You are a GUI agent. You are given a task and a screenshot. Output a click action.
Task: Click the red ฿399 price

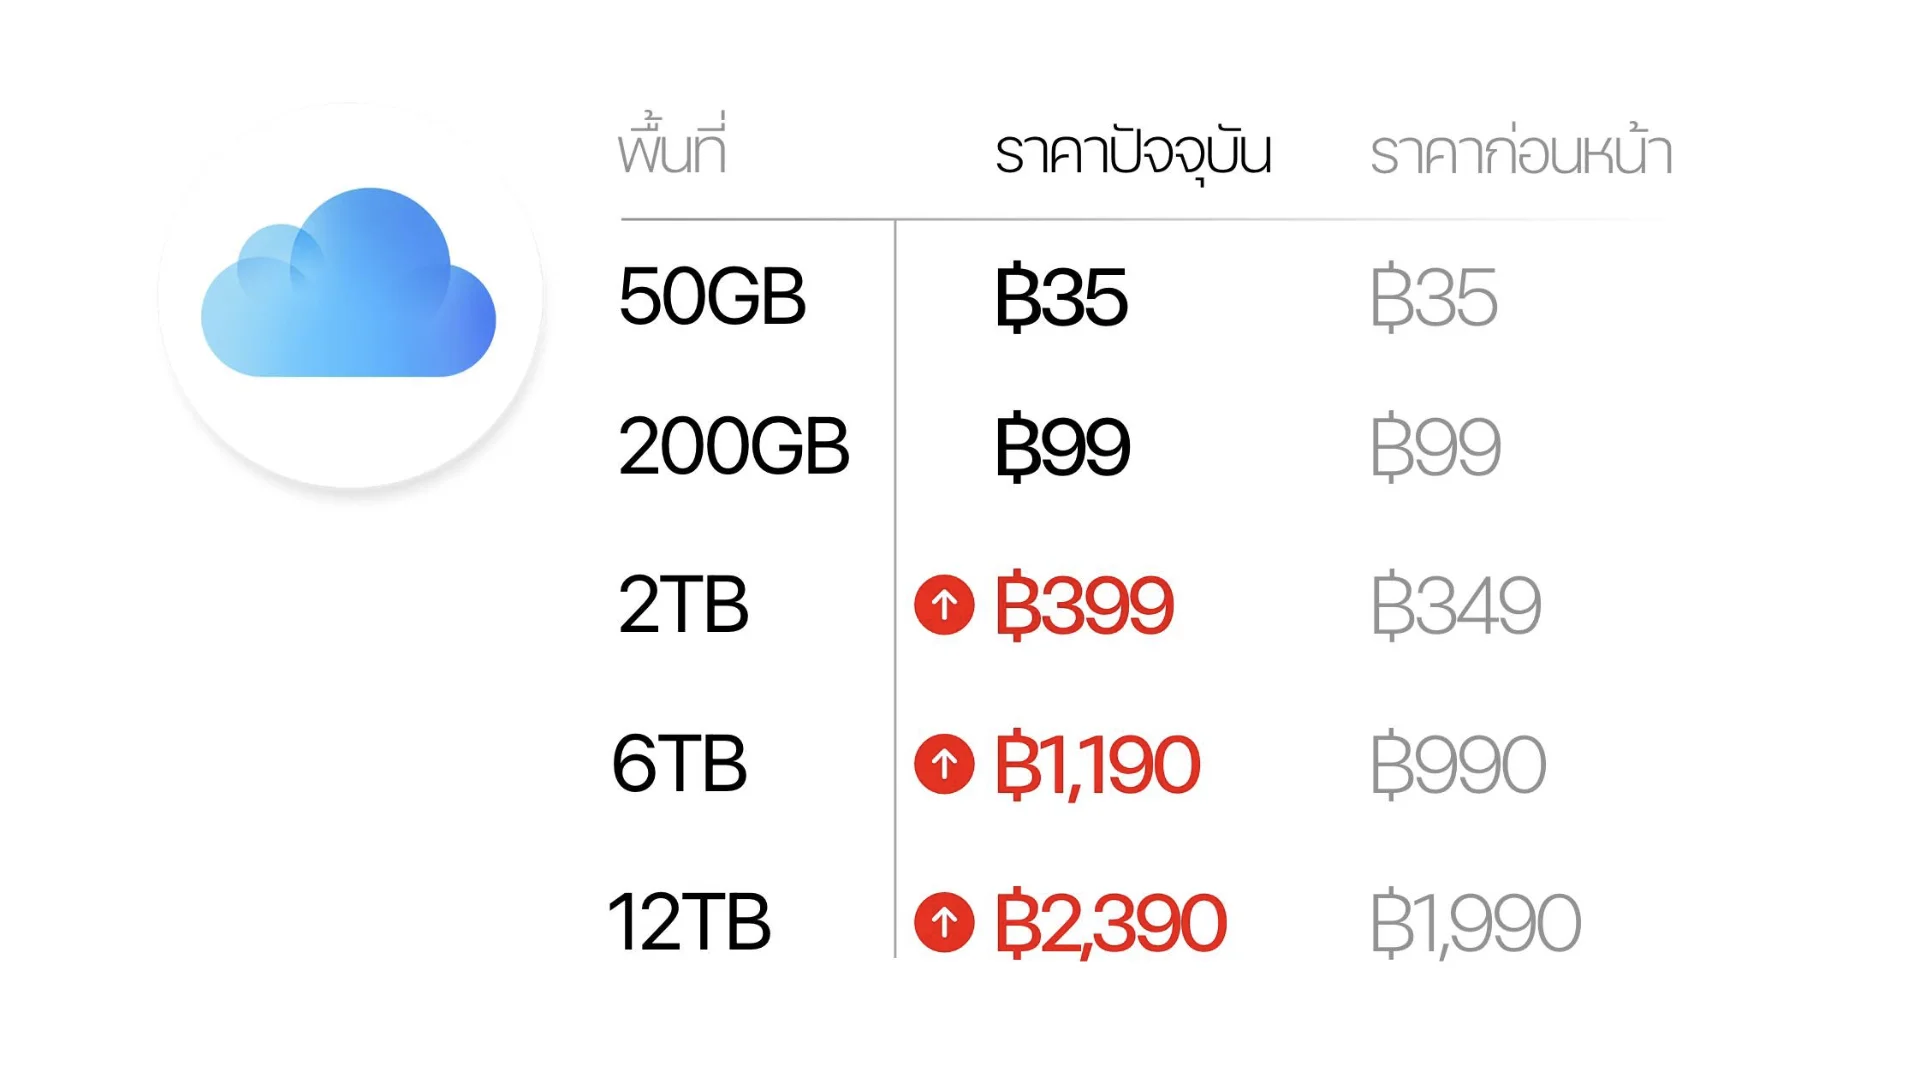[1084, 605]
